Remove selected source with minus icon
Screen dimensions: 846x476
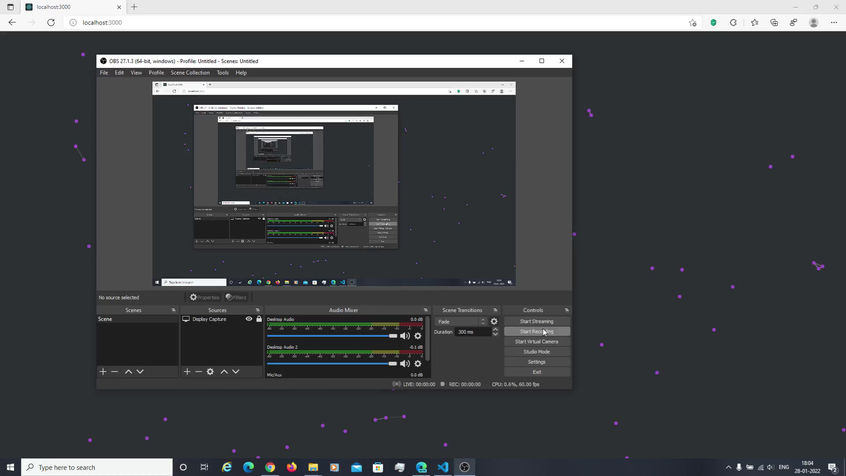[199, 371]
